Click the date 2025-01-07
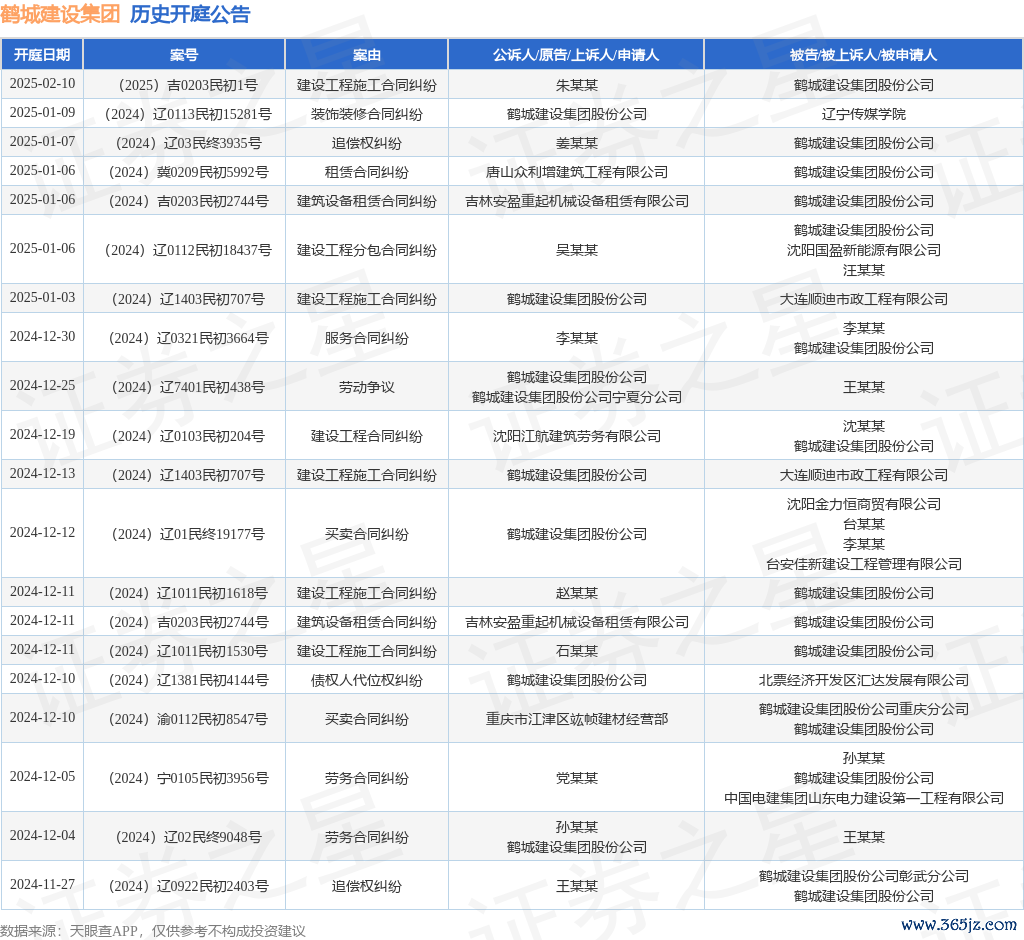 pos(42,141)
